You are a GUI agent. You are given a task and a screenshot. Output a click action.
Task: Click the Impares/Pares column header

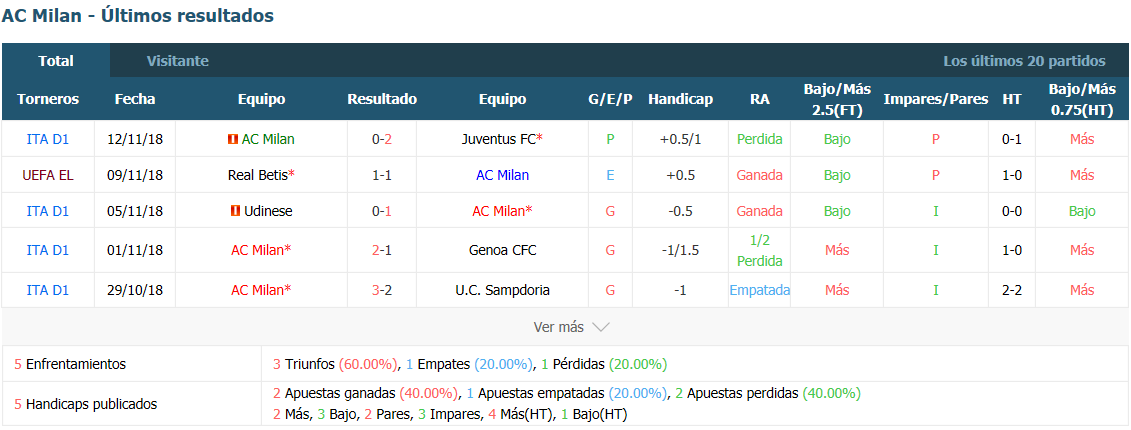point(936,100)
